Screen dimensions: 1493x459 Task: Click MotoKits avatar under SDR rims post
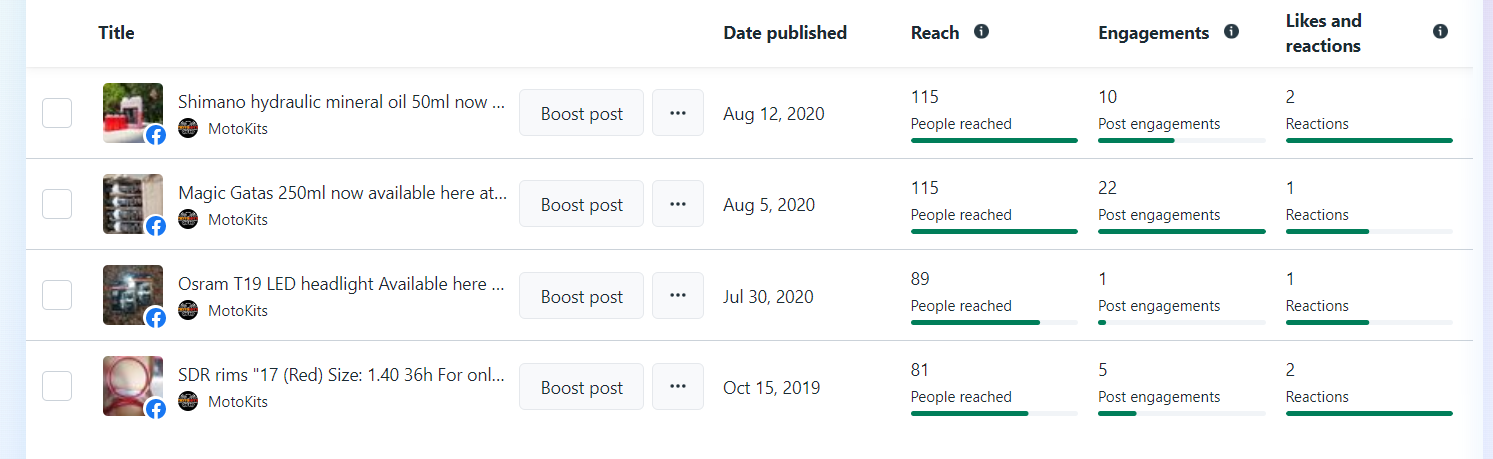click(x=188, y=401)
